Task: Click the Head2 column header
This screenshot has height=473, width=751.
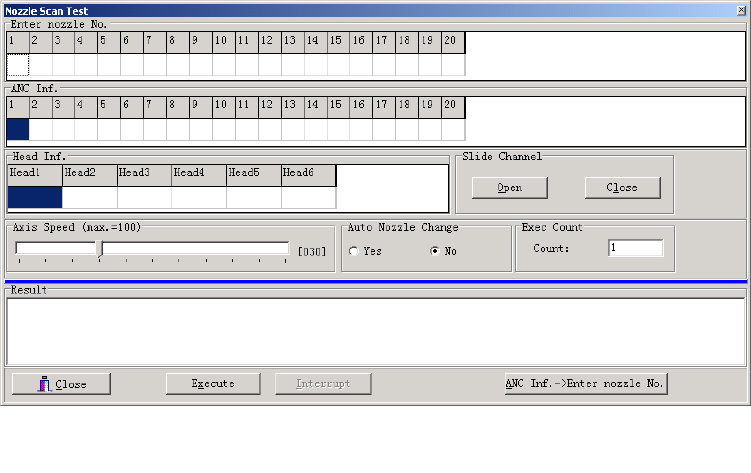Action: [90, 175]
